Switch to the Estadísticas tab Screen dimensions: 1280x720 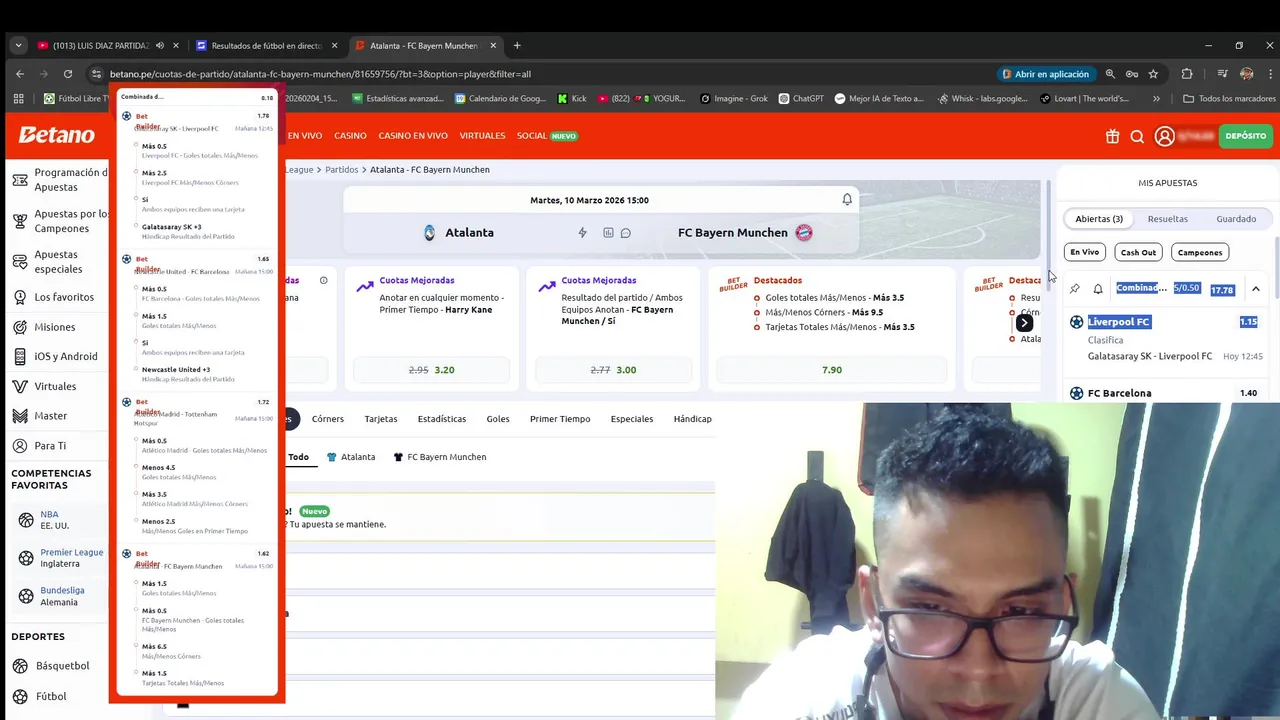tap(442, 419)
